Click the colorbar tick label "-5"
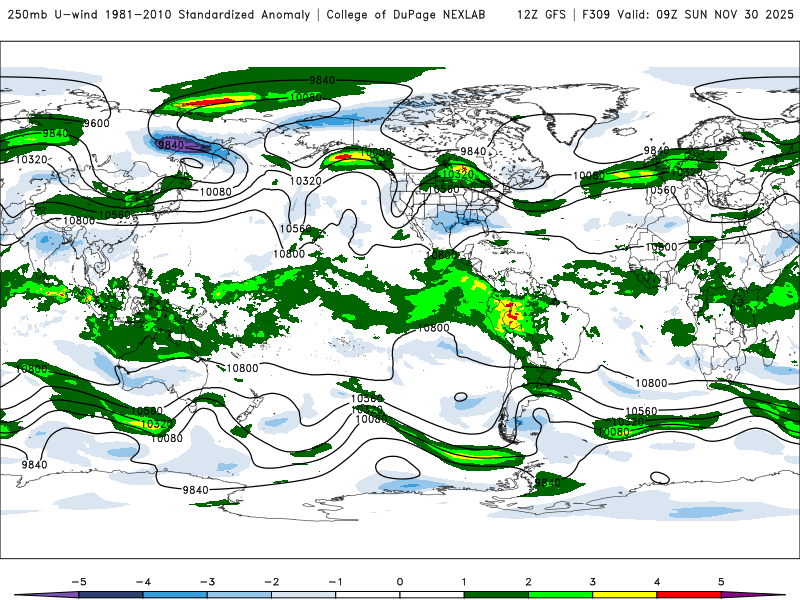 (79, 582)
